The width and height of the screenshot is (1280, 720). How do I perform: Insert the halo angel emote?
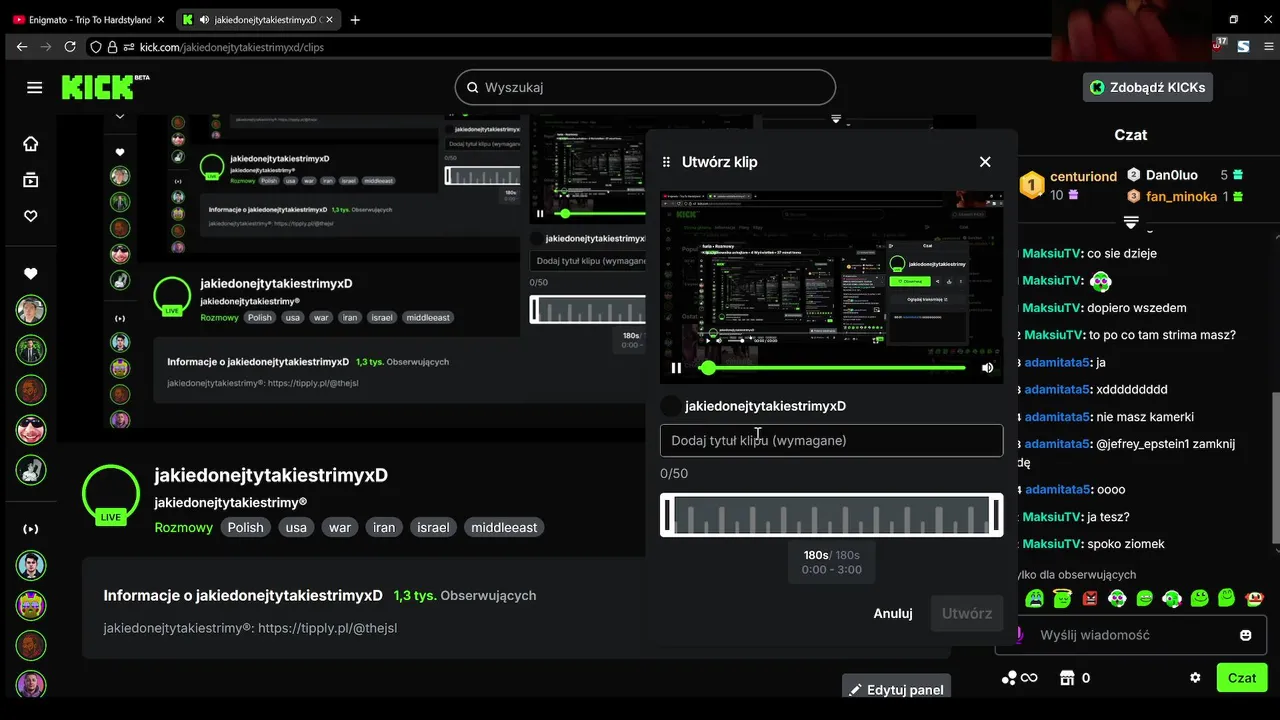[1062, 598]
